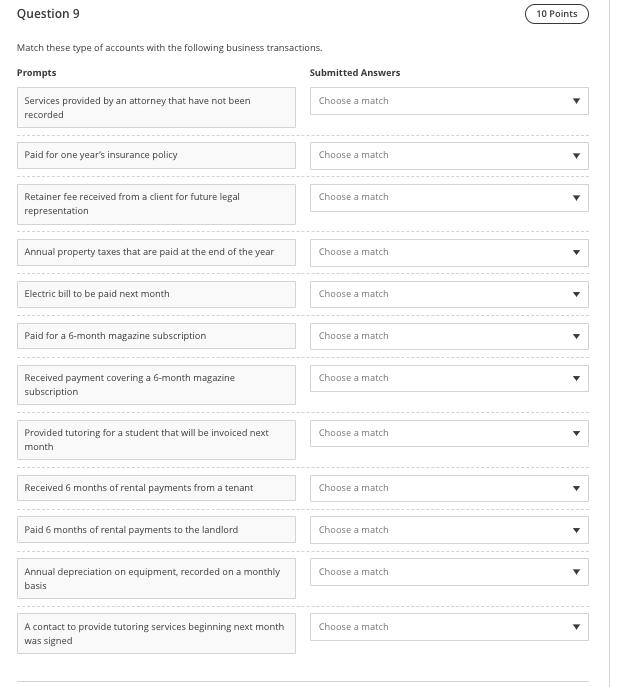Click the 10 Points badge
This screenshot has height=687, width=630.
[556, 14]
